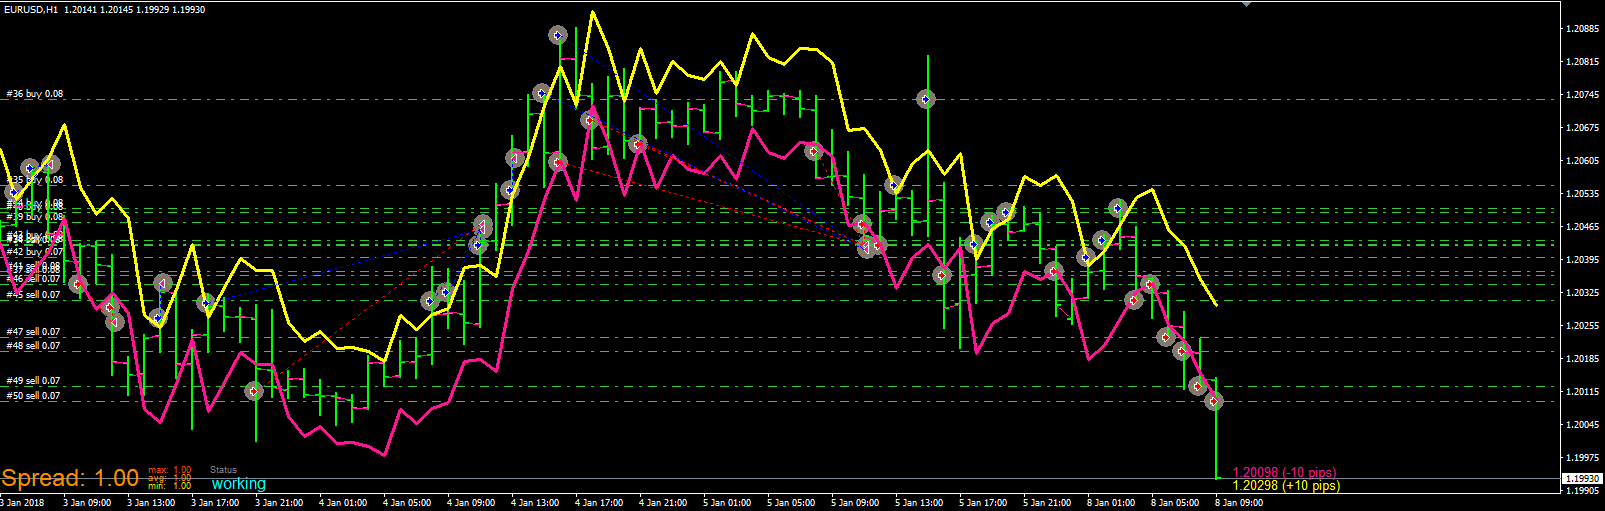Click the 'Spread: 1.00' label
The height and width of the screenshot is (511, 1605).
70,478
